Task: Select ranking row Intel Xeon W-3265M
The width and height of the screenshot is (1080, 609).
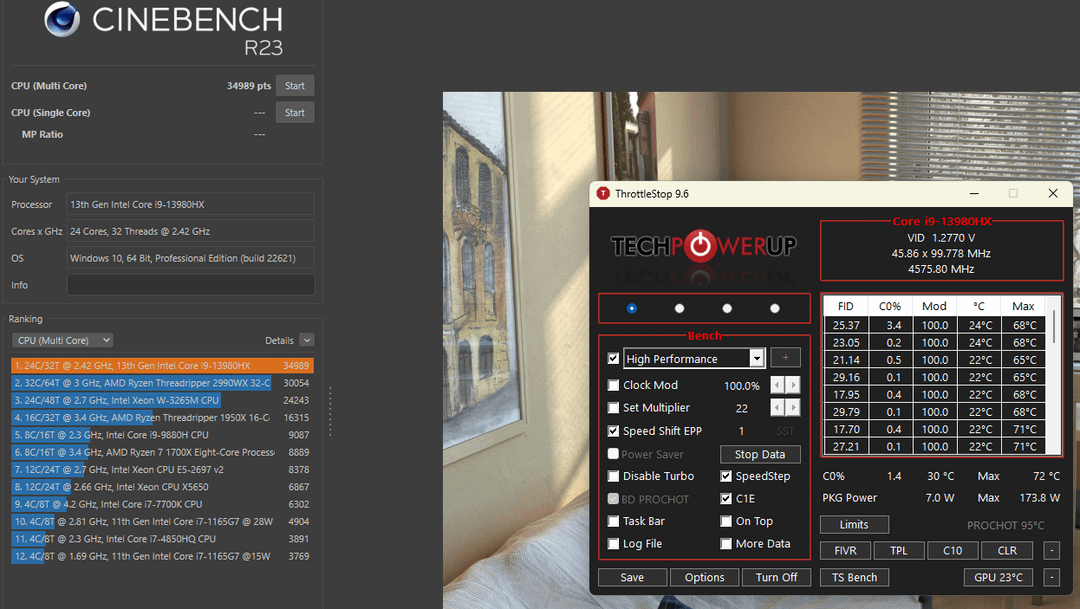Action: 163,400
